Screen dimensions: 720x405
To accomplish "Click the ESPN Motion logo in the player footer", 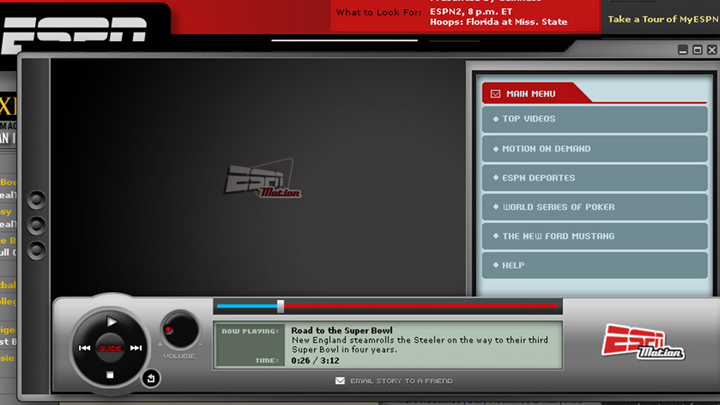I will (x=643, y=342).
